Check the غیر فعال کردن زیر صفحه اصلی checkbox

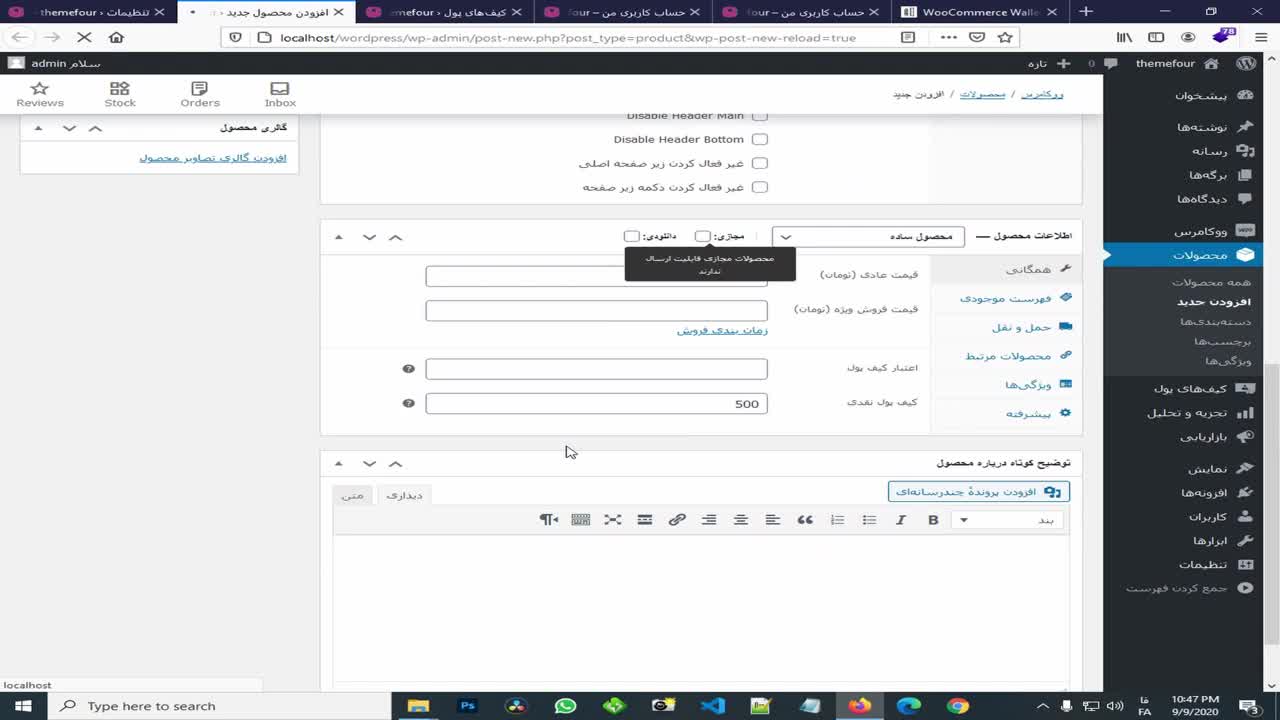pos(760,163)
